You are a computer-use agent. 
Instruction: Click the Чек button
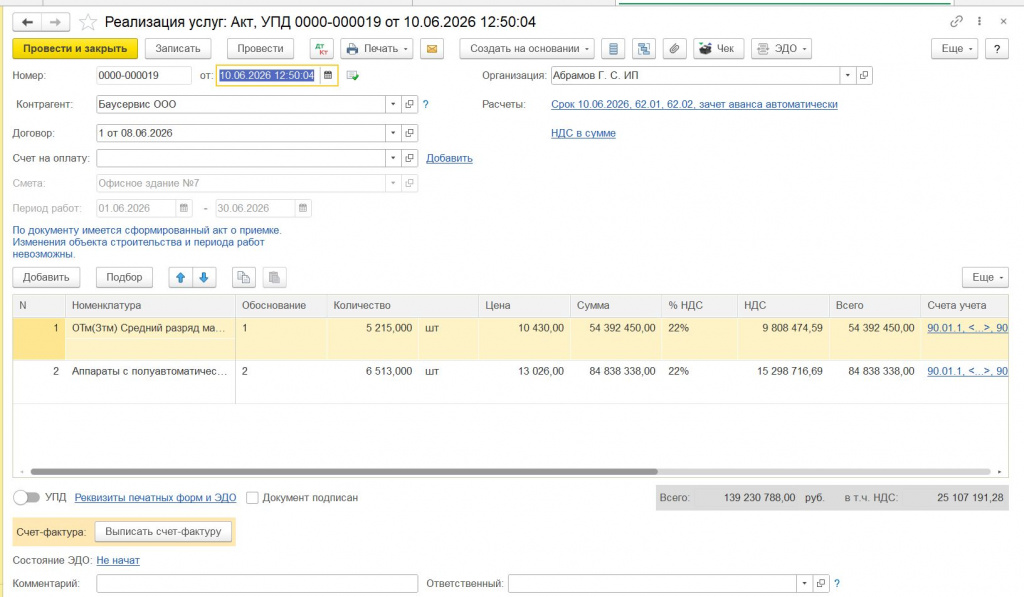coord(718,48)
